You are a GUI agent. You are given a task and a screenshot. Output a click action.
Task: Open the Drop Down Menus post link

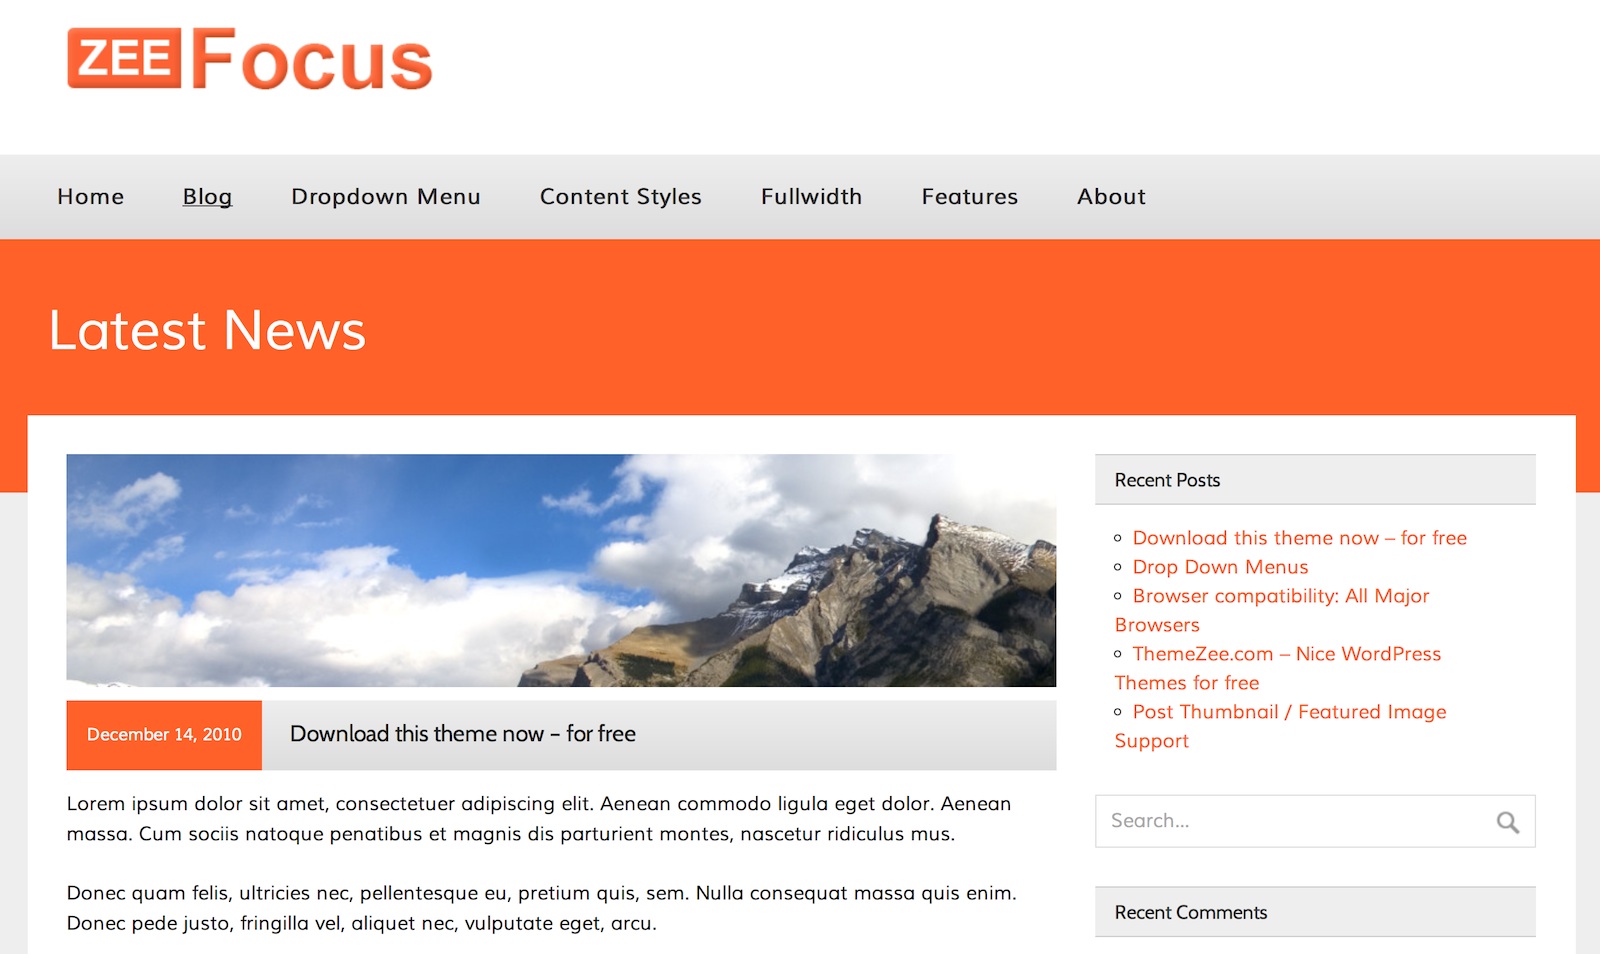tap(1220, 567)
